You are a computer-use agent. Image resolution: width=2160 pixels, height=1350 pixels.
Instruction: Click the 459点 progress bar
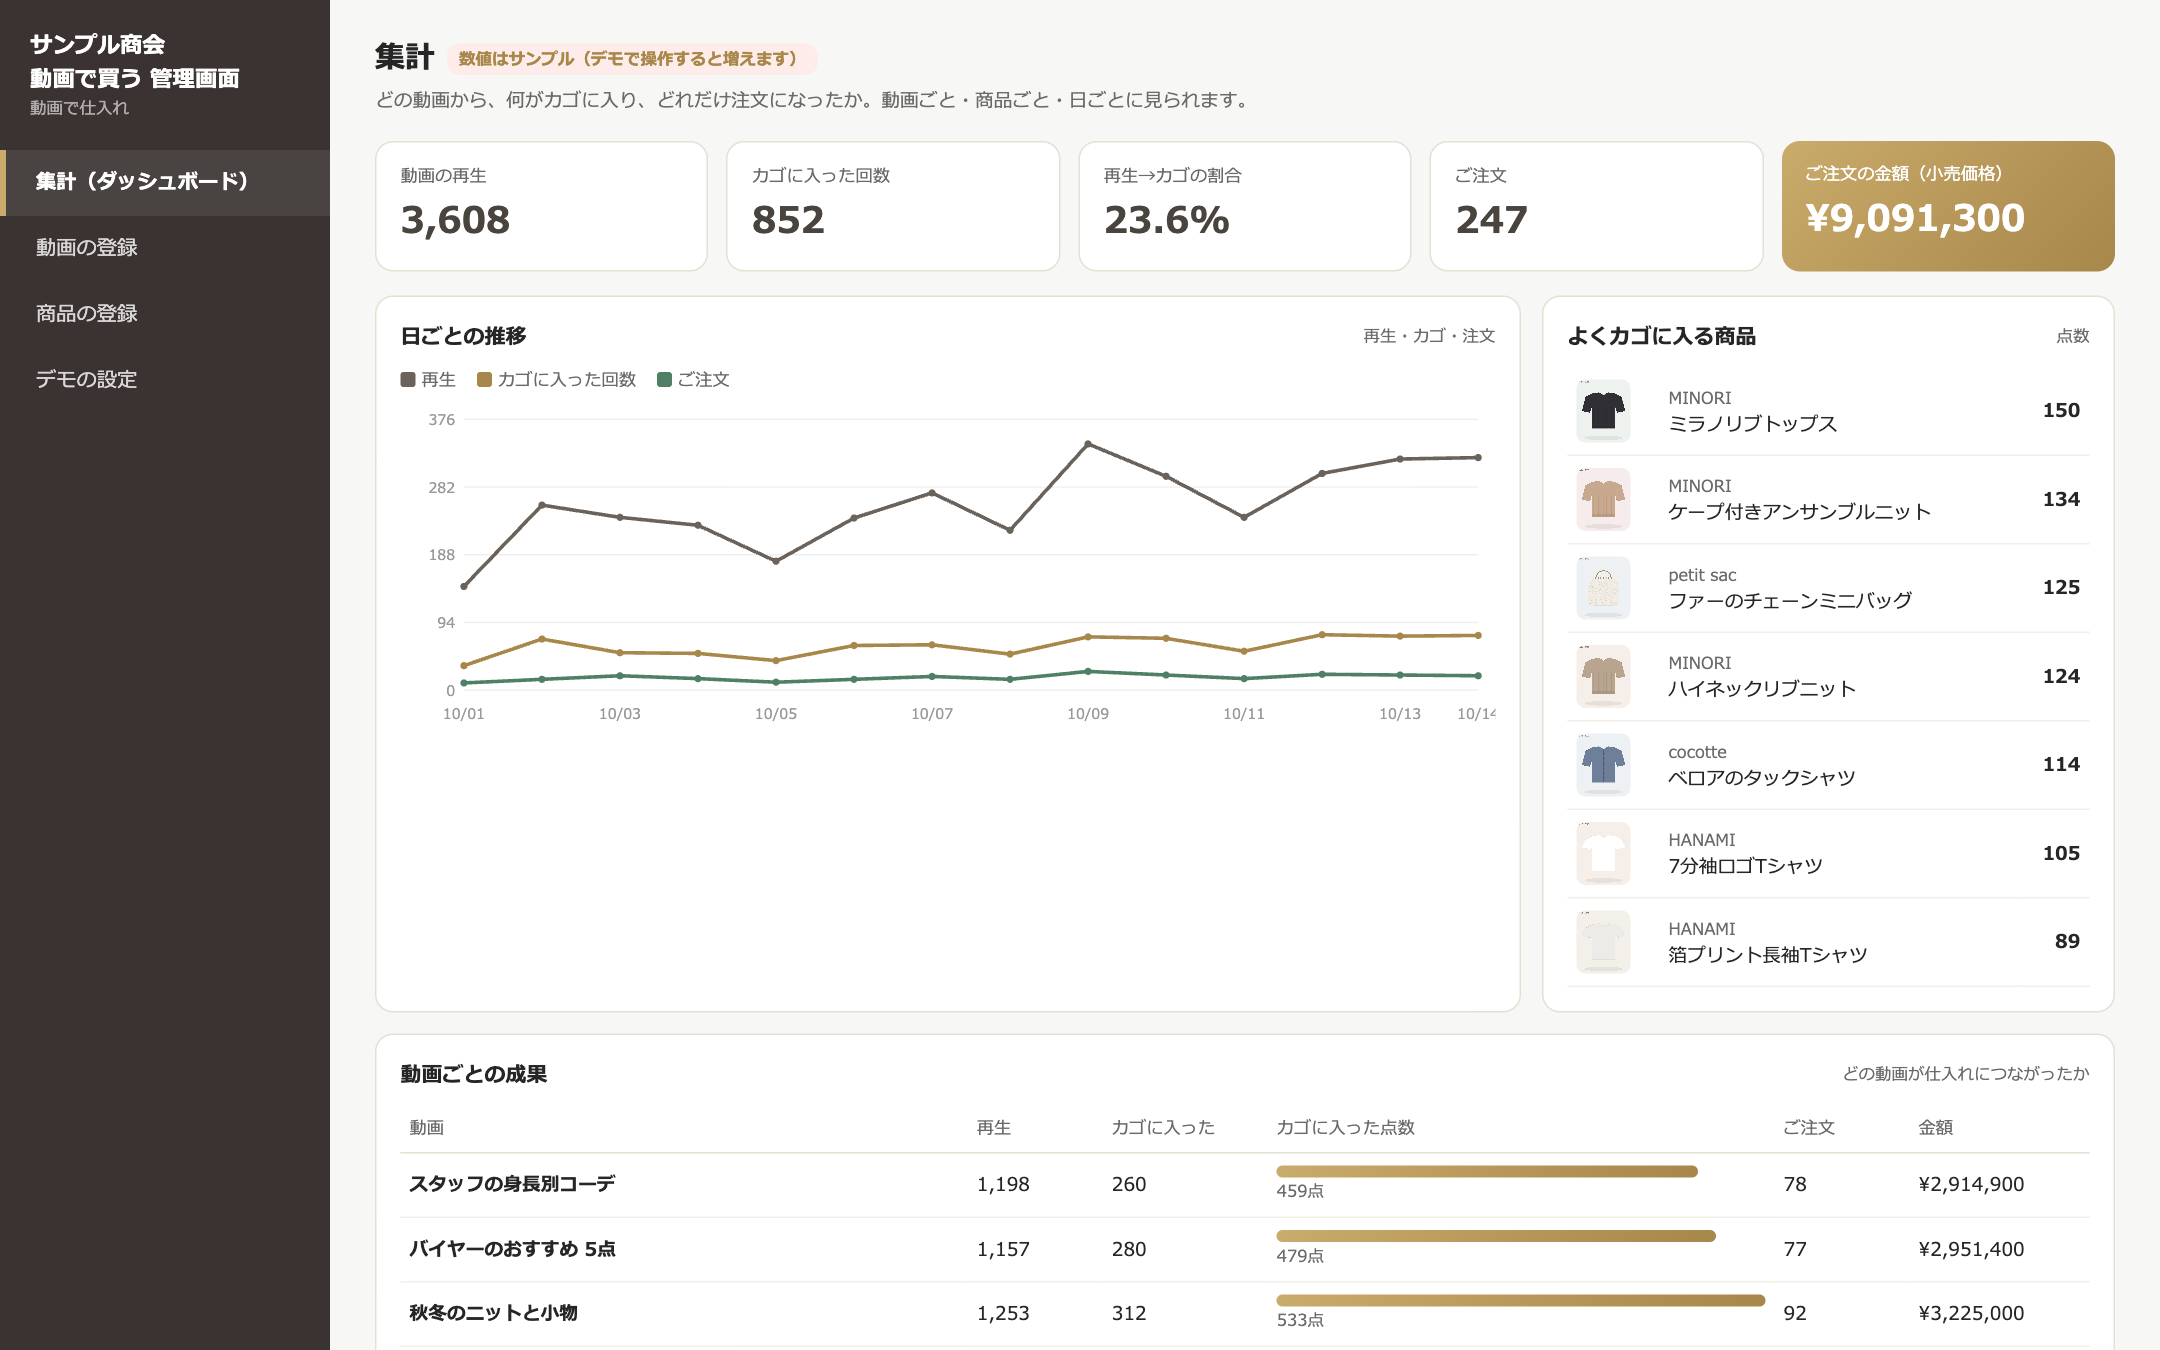(1487, 1171)
